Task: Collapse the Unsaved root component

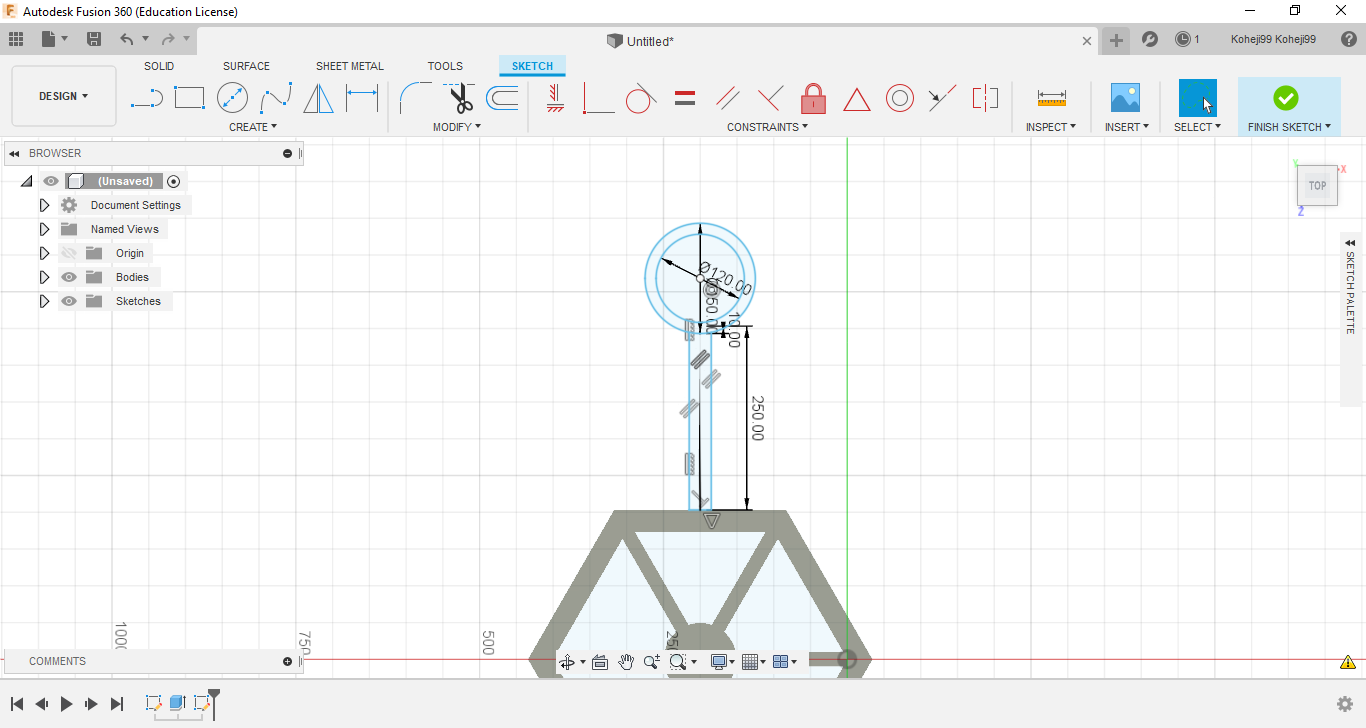Action: tap(27, 181)
